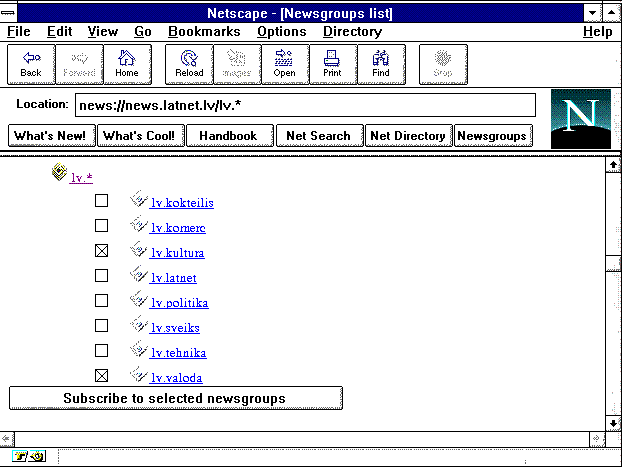Check the lv.komerc checkbox
The height and width of the screenshot is (467, 622).
click(102, 226)
